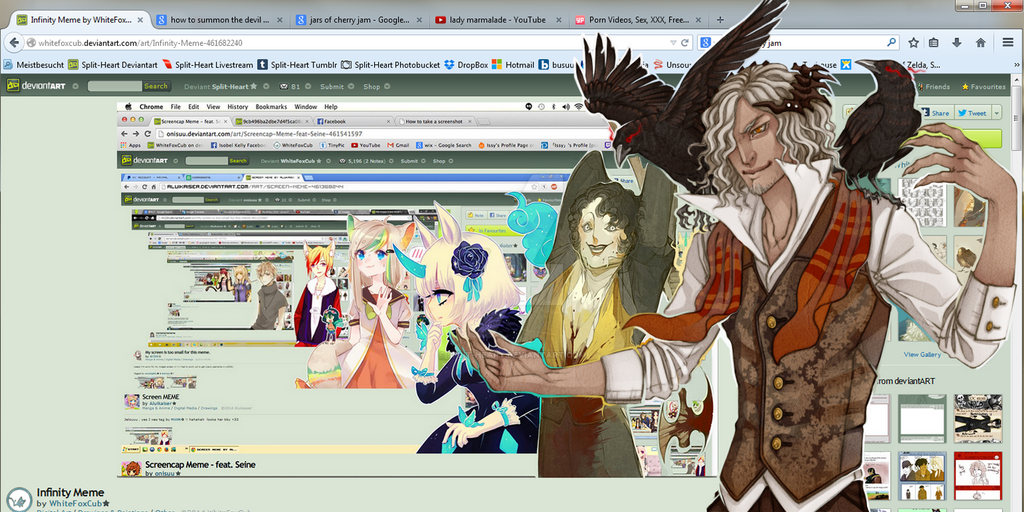Image resolution: width=1024 pixels, height=512 pixels.
Task: Open Bookmarks menu in embedded Chrome menu bar
Action: coord(271,106)
